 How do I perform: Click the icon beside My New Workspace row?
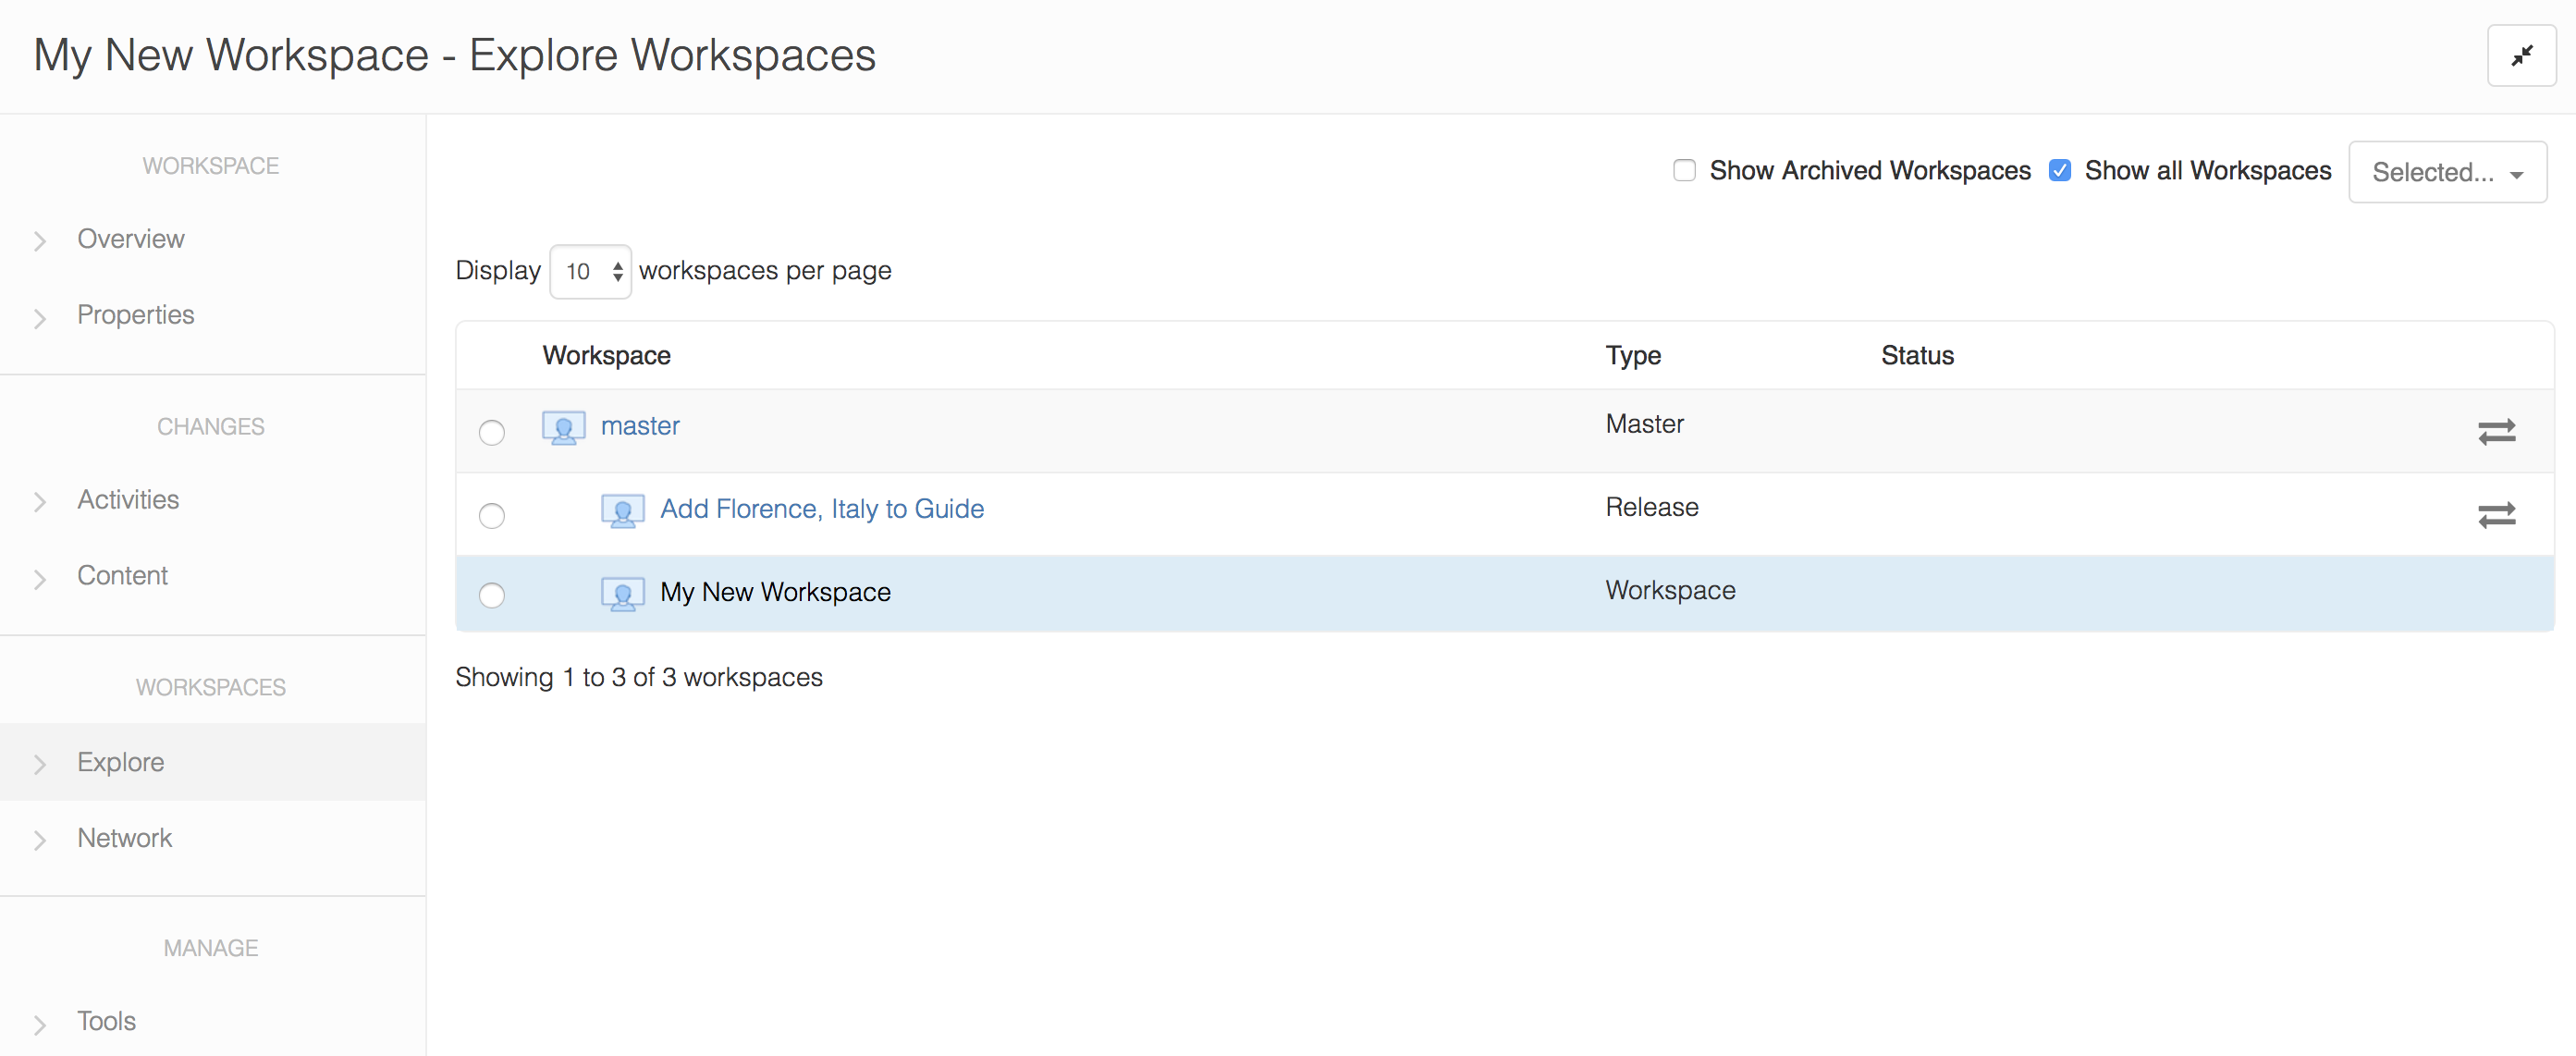point(623,593)
